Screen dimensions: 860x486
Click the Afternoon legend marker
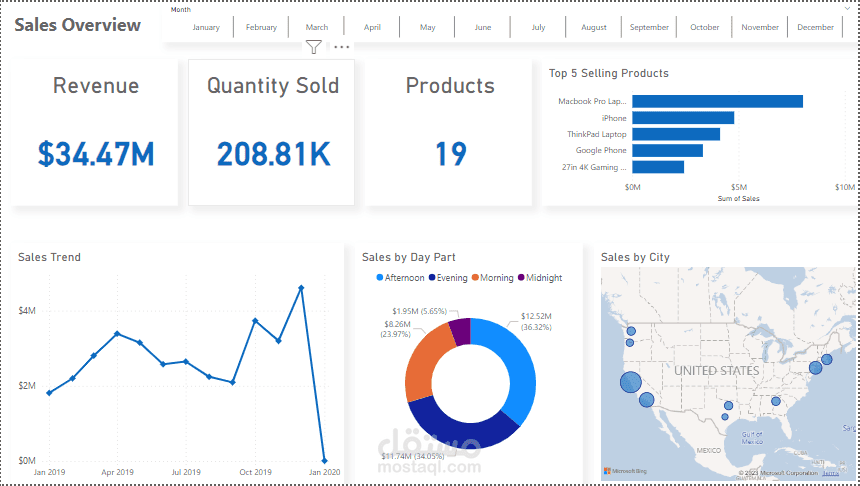pyautogui.click(x=380, y=278)
